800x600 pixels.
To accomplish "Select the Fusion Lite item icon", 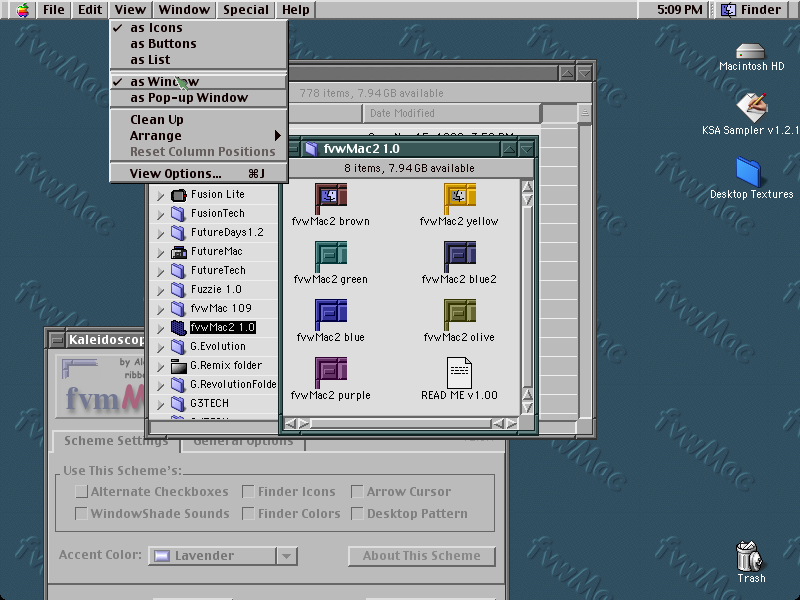I will (x=179, y=195).
